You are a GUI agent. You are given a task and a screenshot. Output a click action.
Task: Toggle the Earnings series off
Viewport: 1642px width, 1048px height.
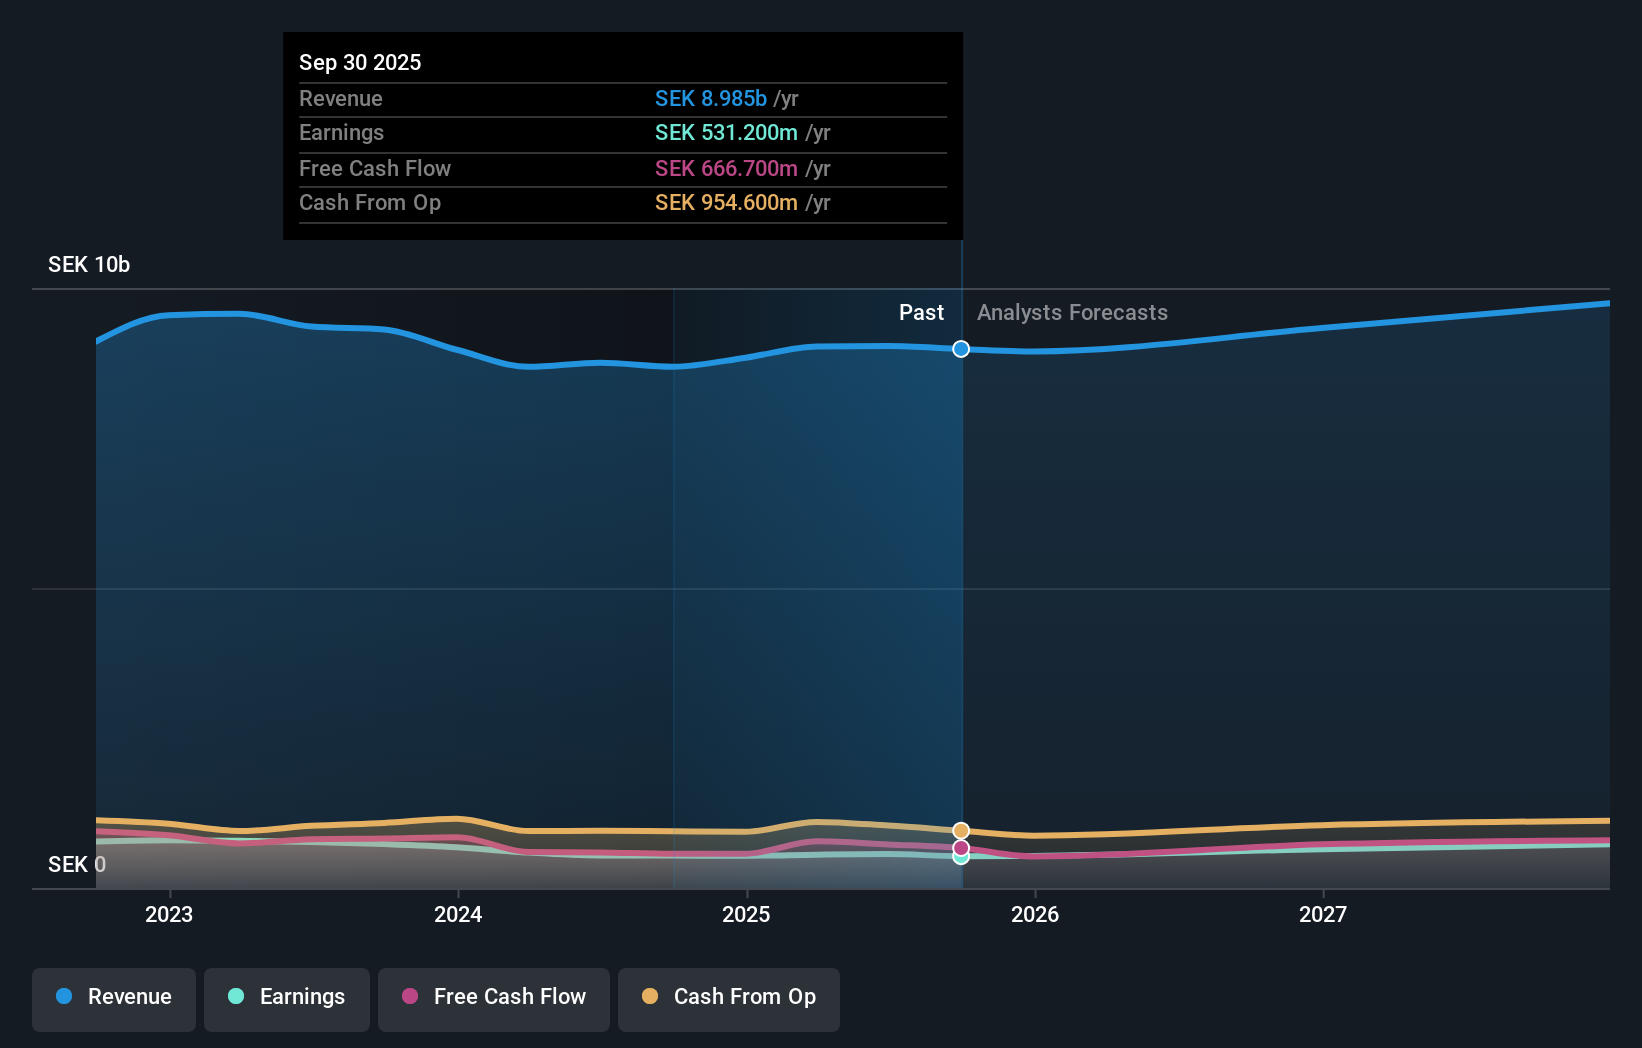[x=287, y=997]
